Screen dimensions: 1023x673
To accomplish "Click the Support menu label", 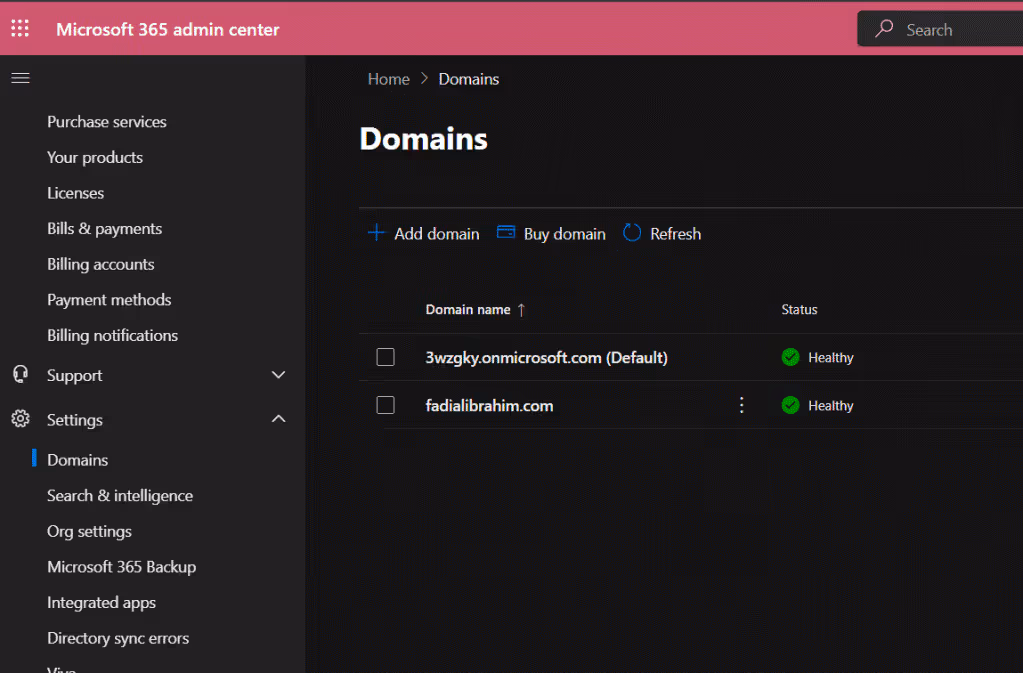I will [74, 376].
